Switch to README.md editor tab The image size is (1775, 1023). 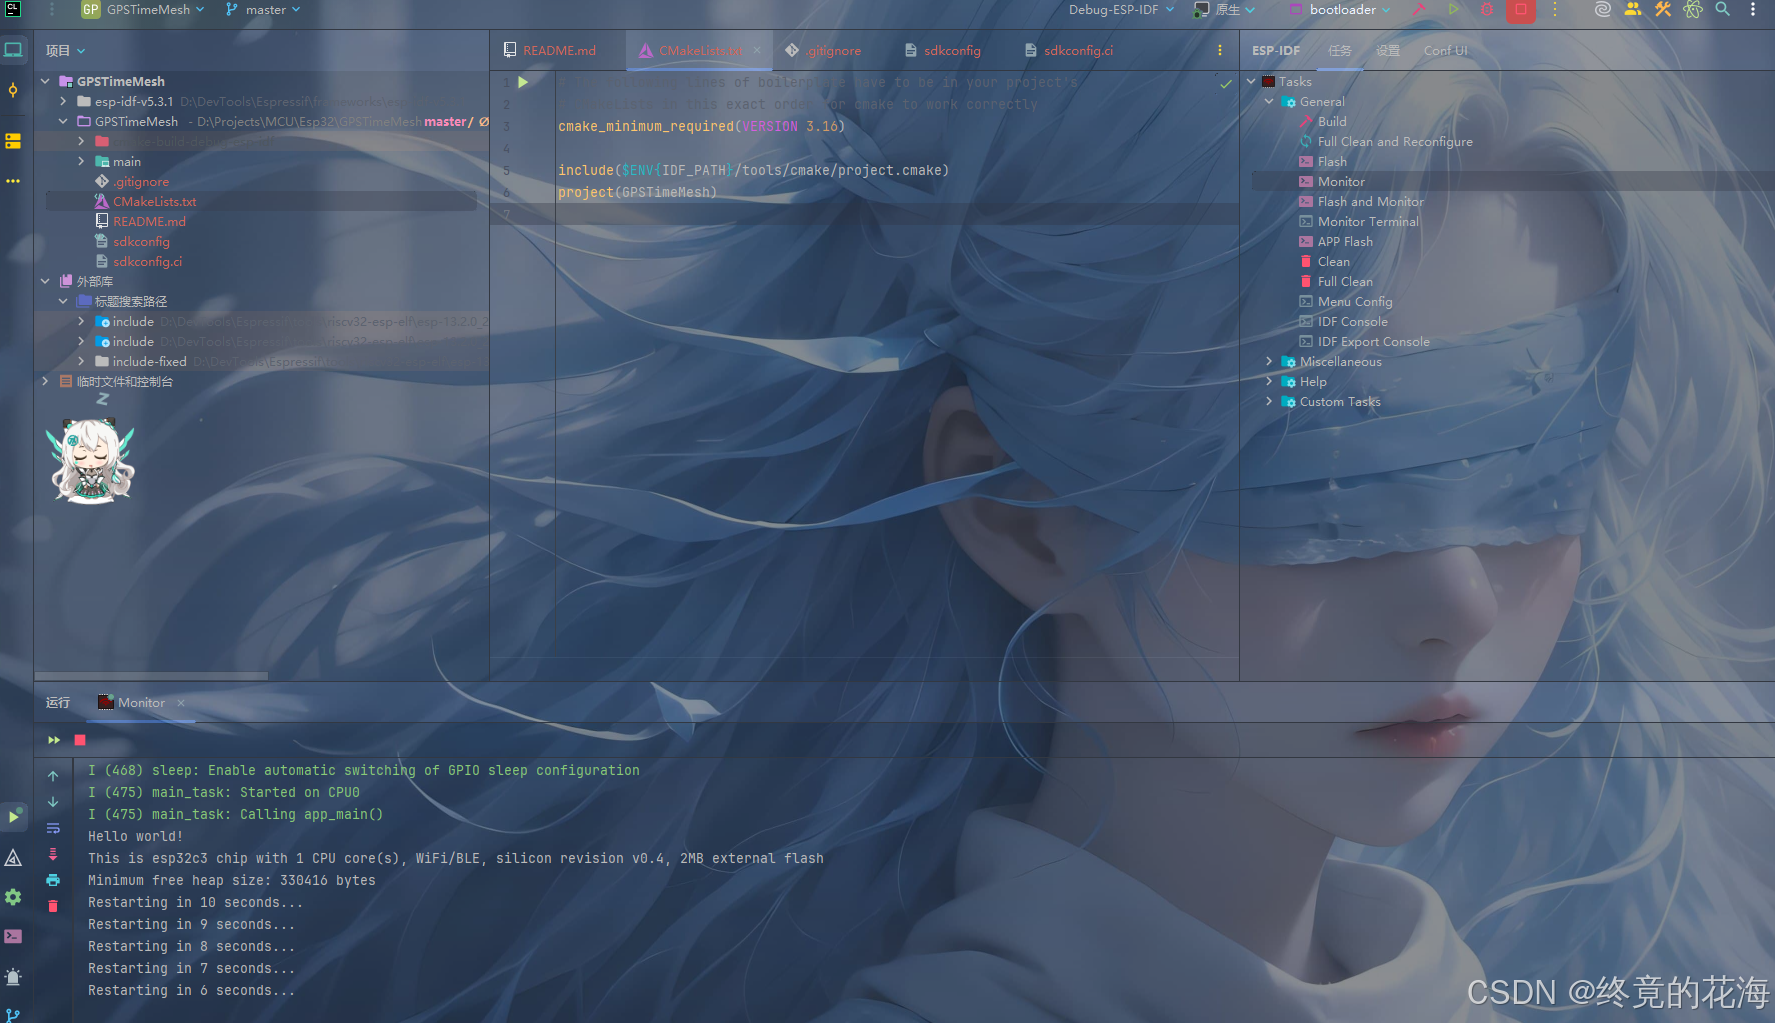pyautogui.click(x=550, y=51)
